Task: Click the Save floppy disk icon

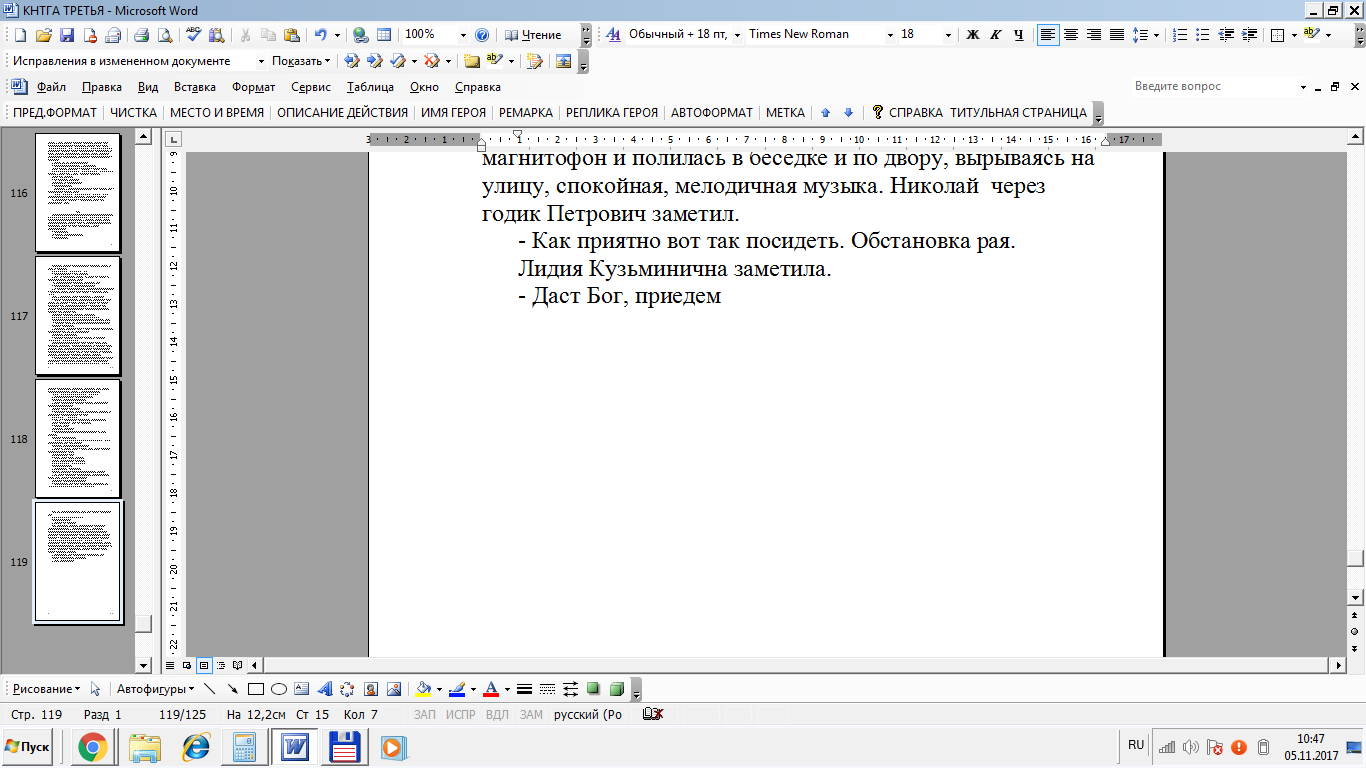Action: 67,35
